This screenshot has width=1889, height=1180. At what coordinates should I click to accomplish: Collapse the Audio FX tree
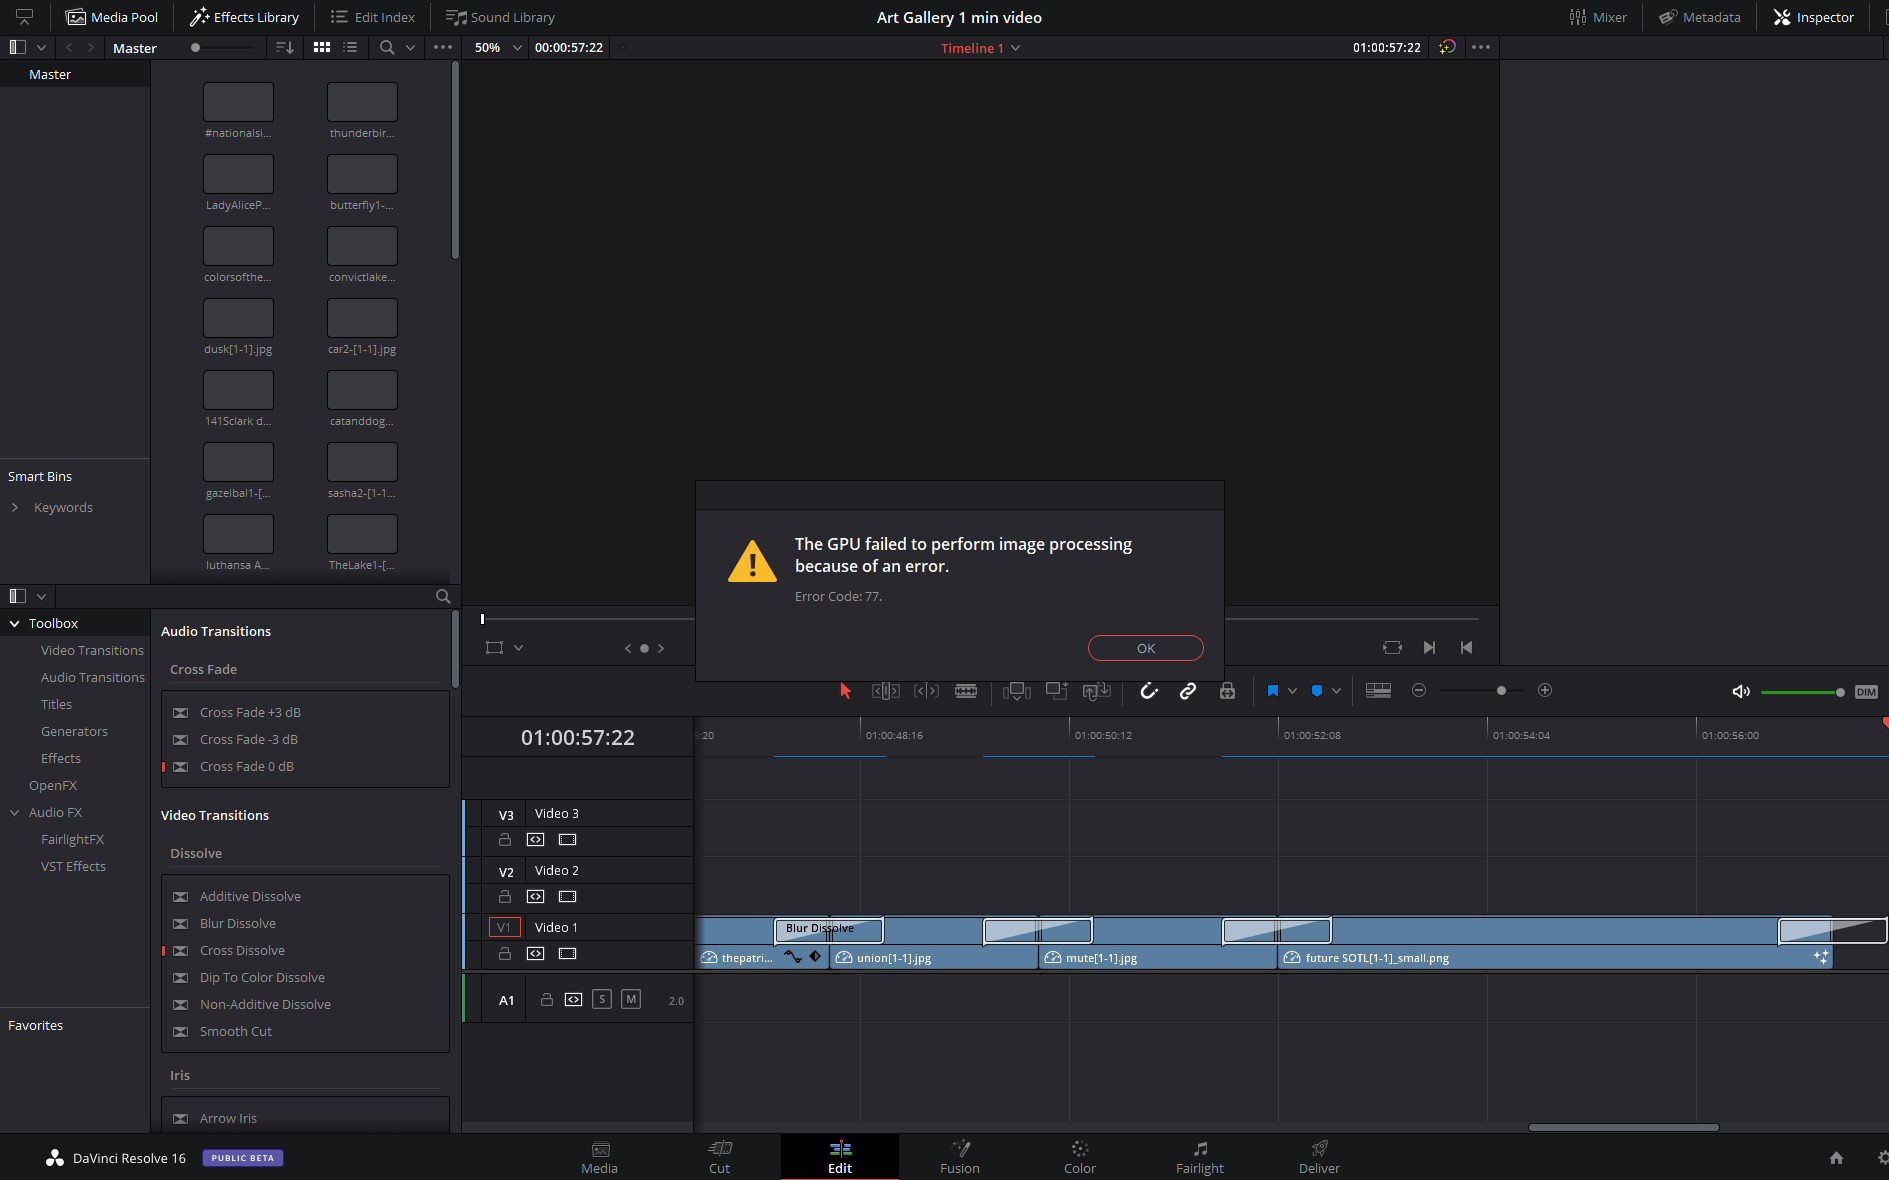15,813
